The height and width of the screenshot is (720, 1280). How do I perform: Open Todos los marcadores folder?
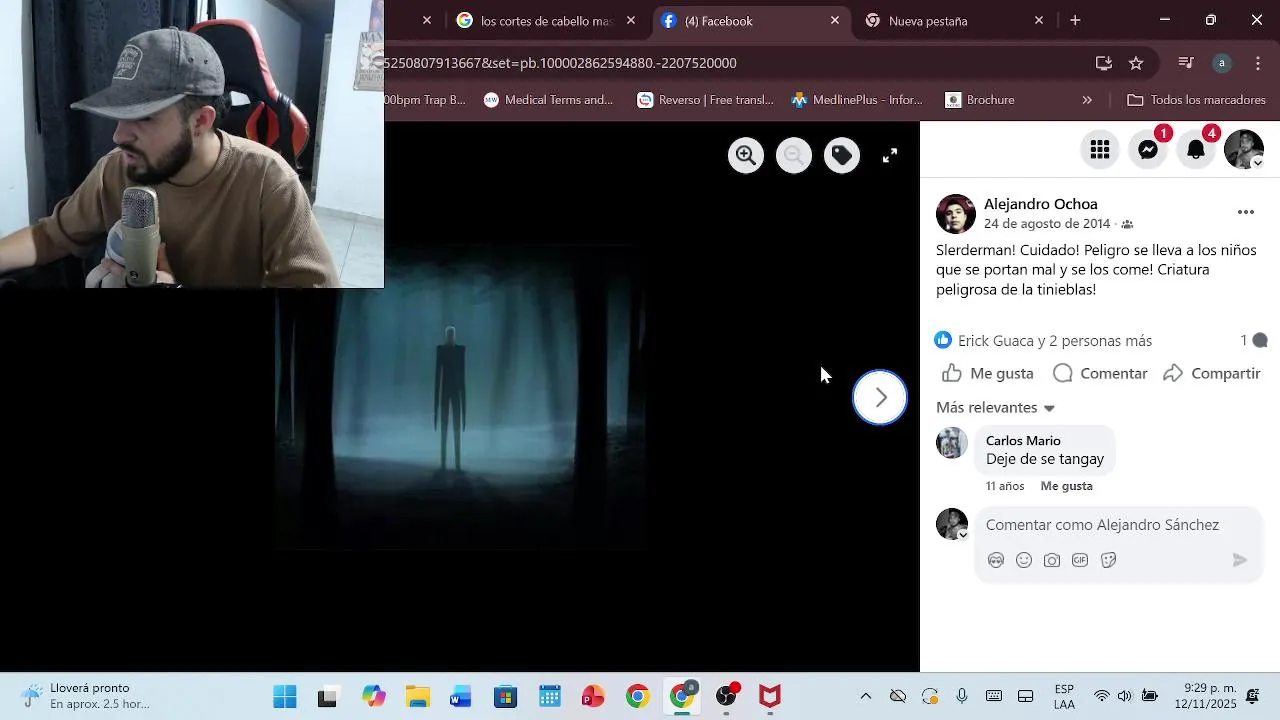pyautogui.click(x=1196, y=100)
